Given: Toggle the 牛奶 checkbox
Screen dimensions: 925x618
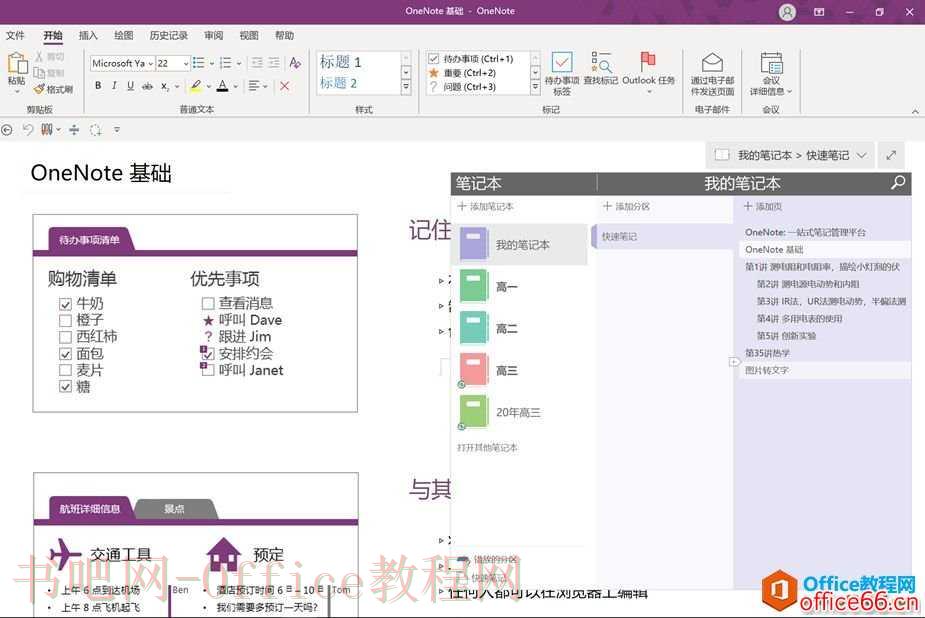Looking at the screenshot, I should pyautogui.click(x=65, y=304).
